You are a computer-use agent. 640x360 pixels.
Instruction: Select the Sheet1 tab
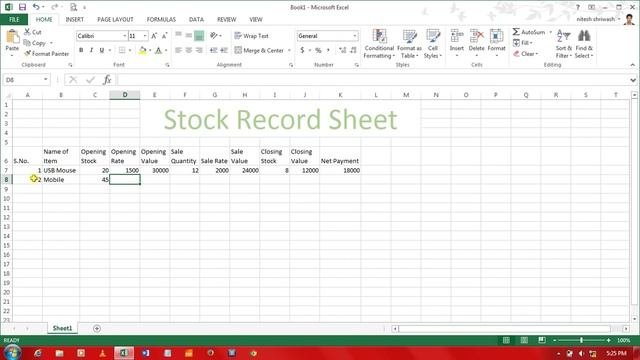62,328
